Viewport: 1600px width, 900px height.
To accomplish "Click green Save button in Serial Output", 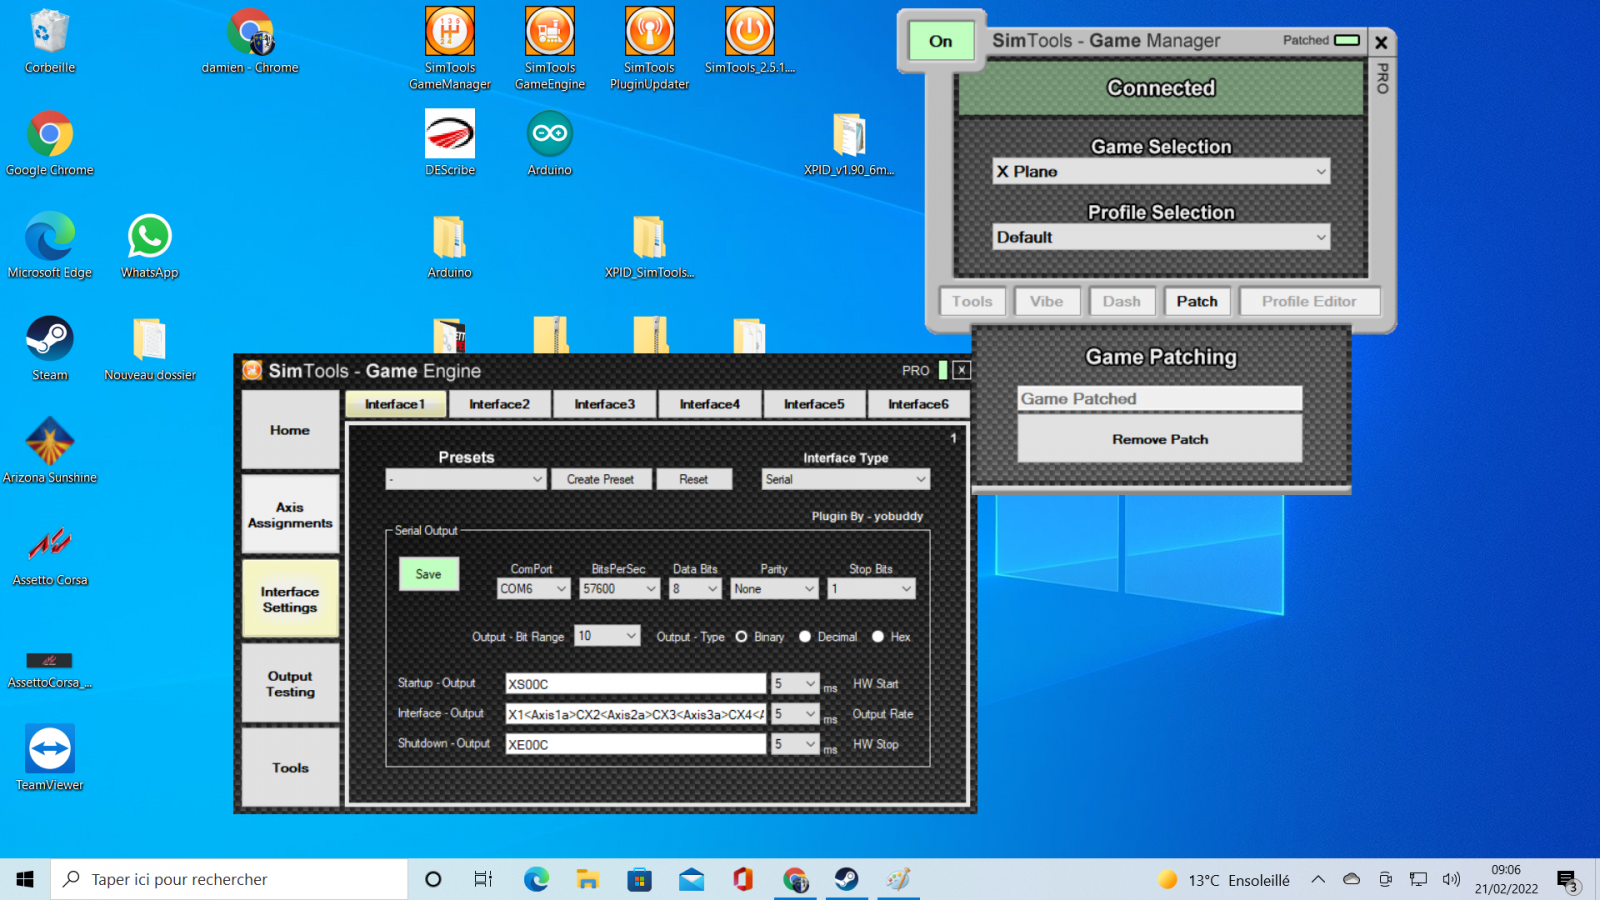I will (x=429, y=574).
